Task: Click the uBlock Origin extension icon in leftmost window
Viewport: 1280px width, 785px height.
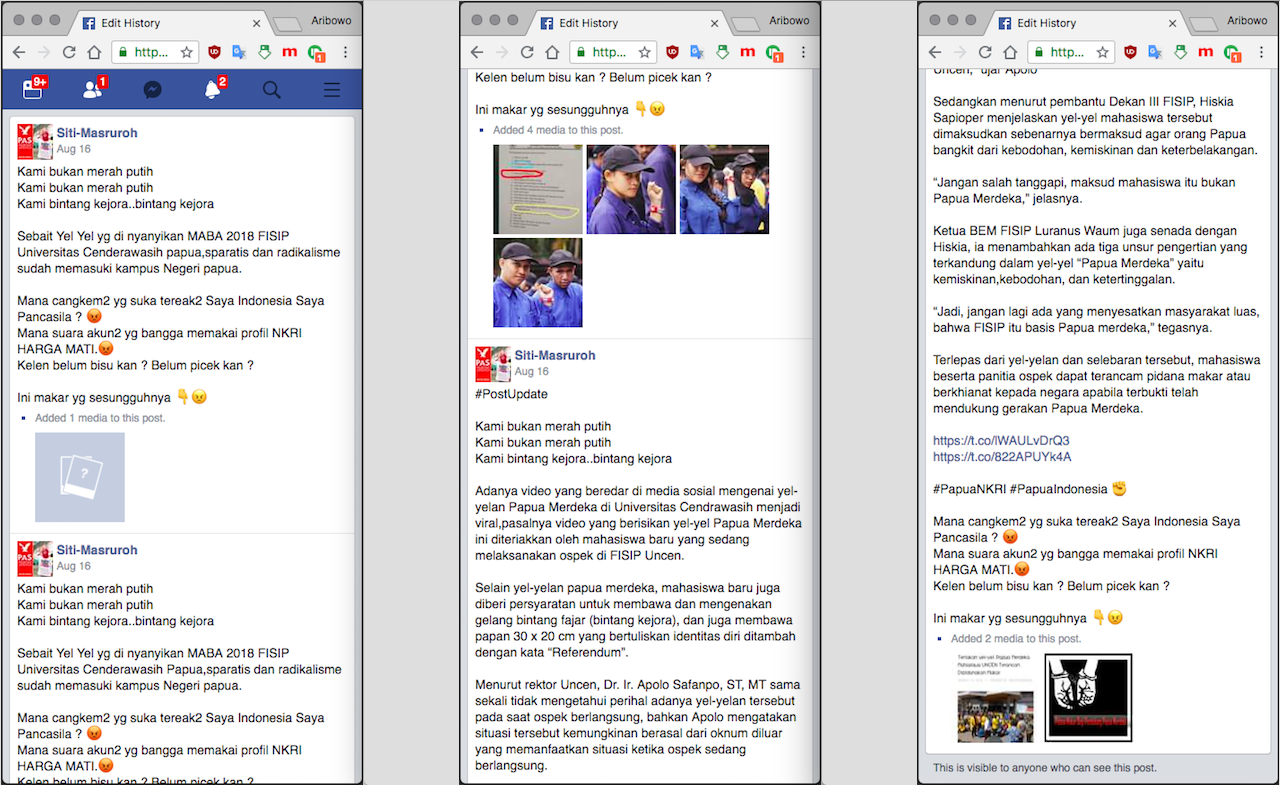Action: point(214,52)
